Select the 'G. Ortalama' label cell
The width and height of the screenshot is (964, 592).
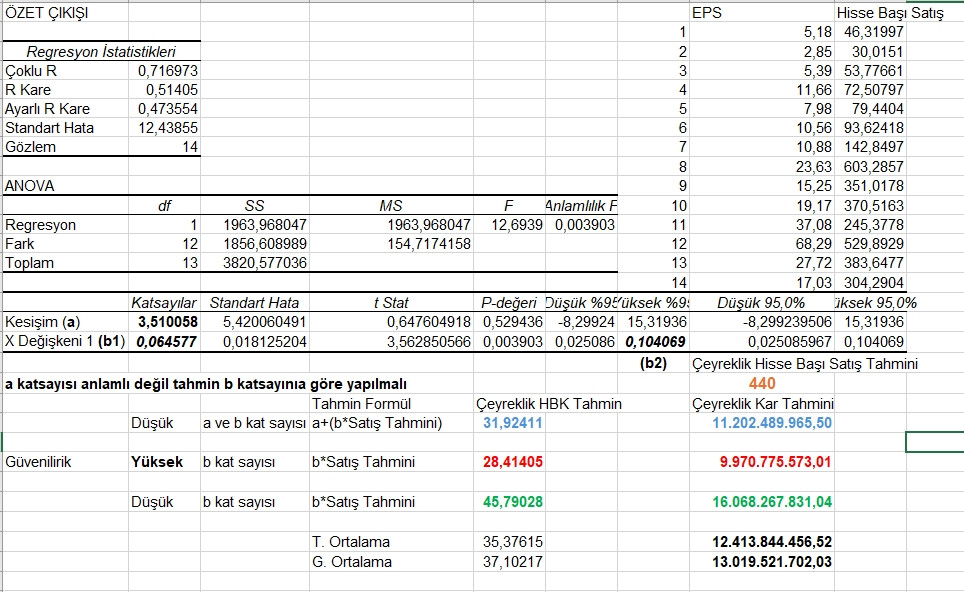coord(352,561)
